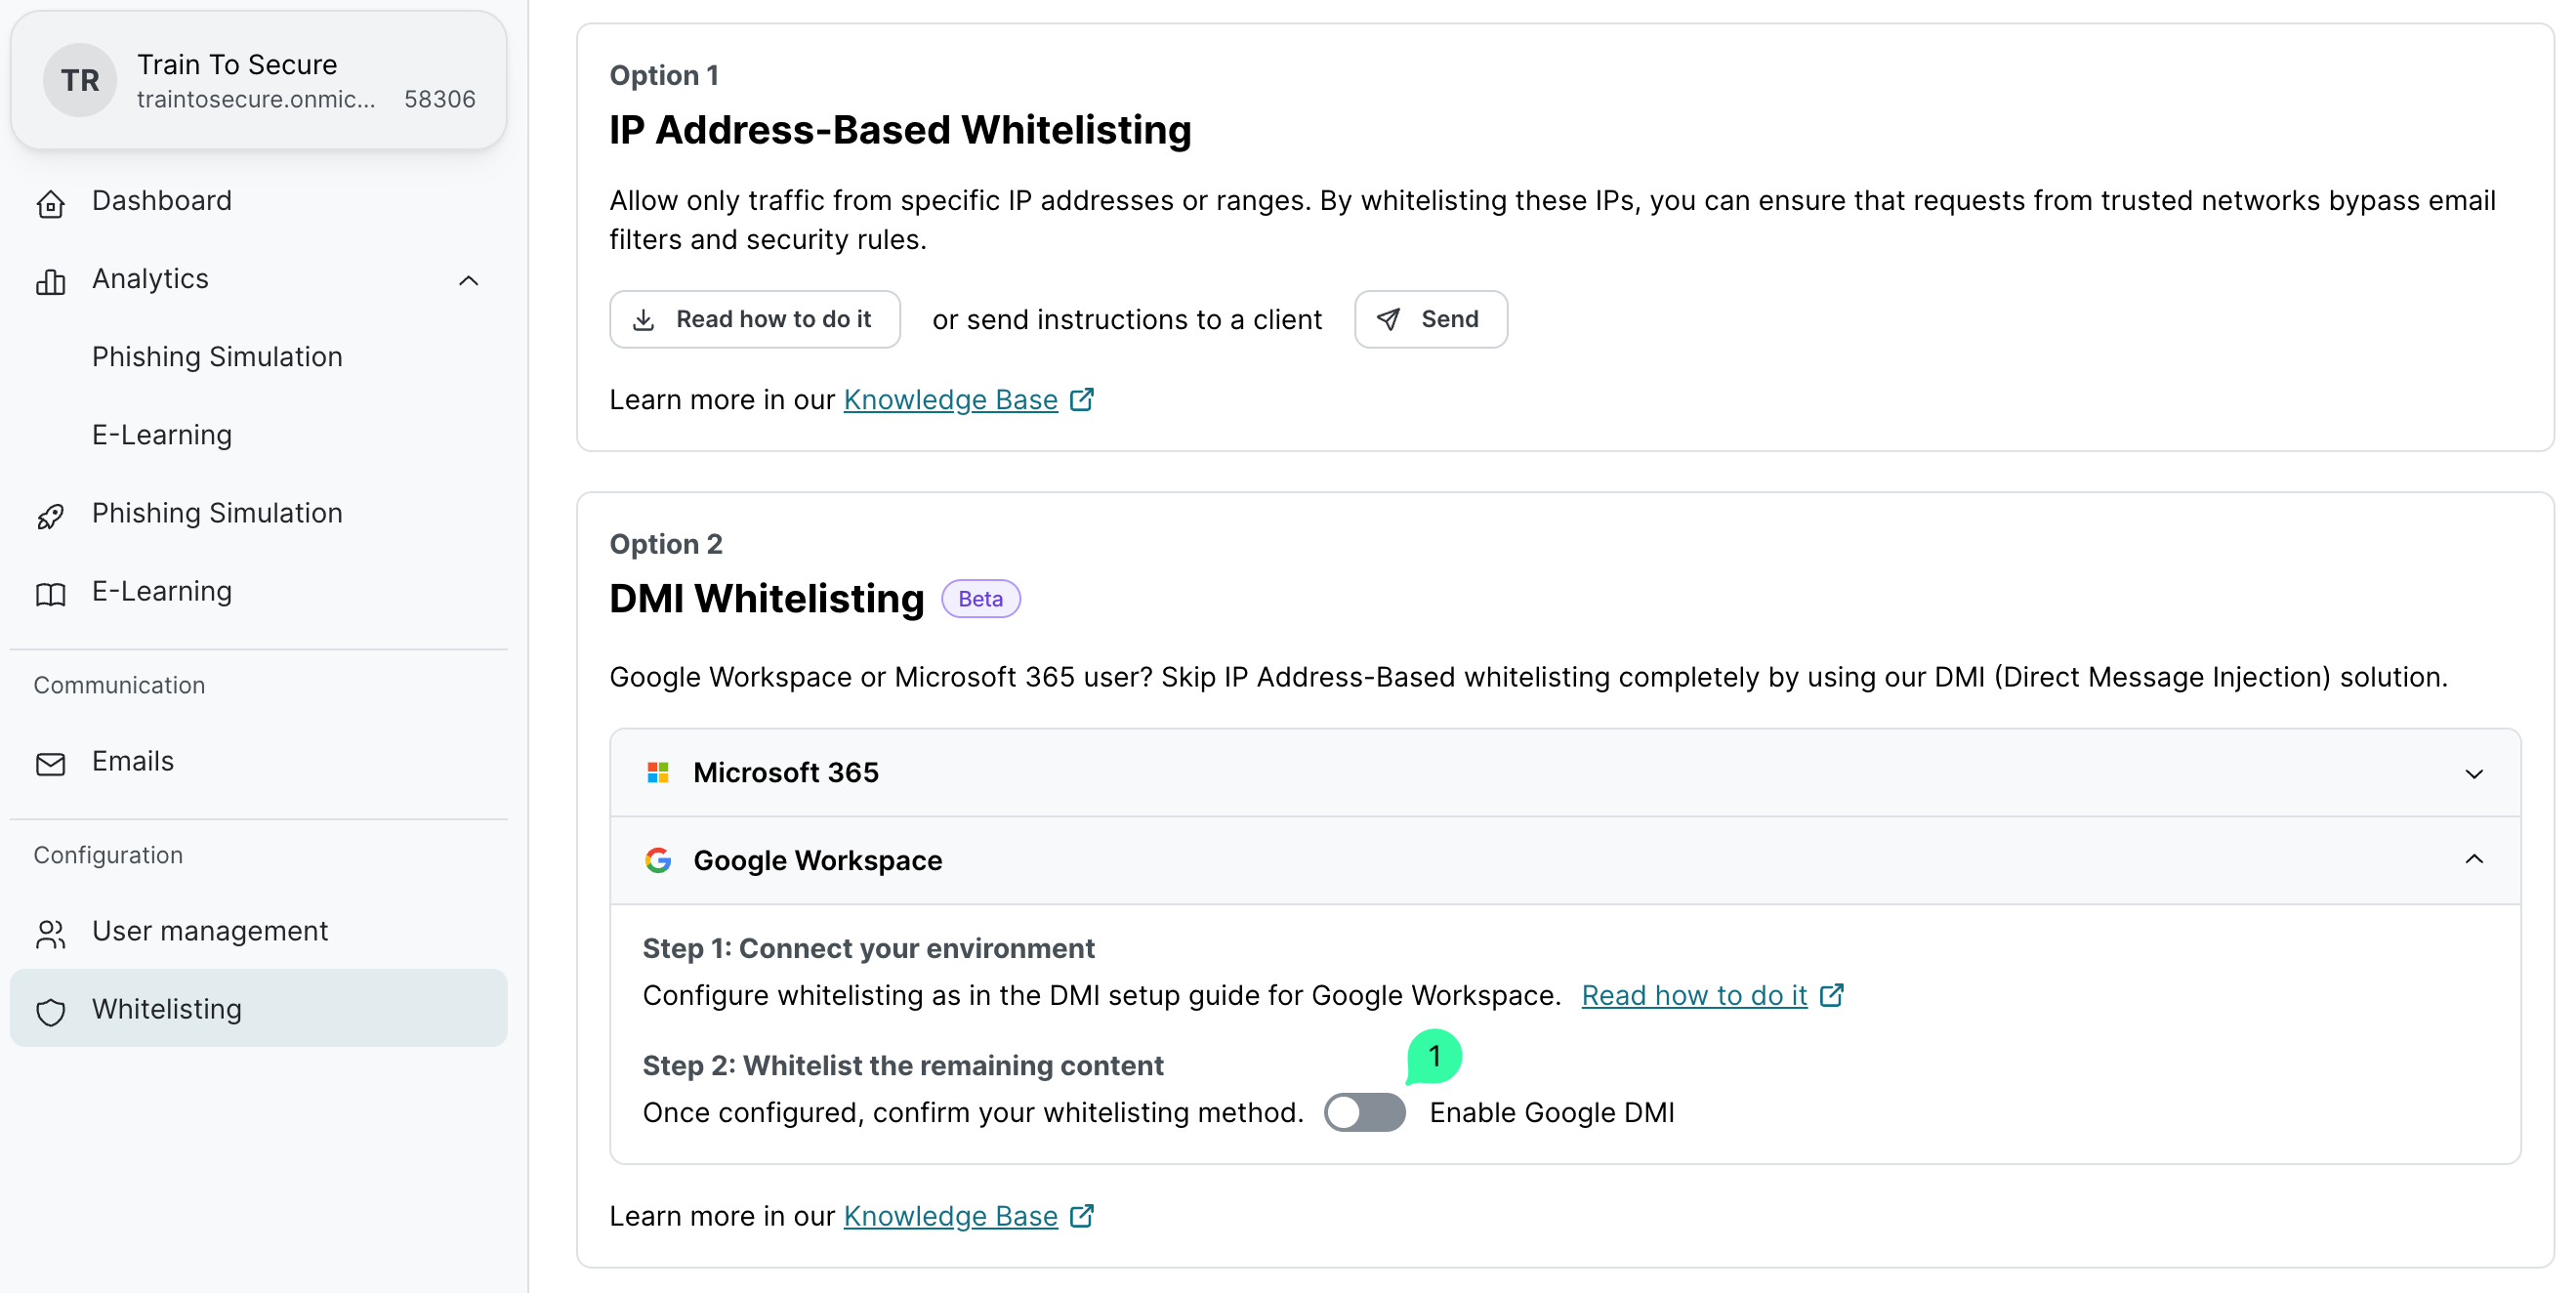Screen dimensions: 2576x1293
Task: Click the Emails envelope icon
Action: coord(50,763)
